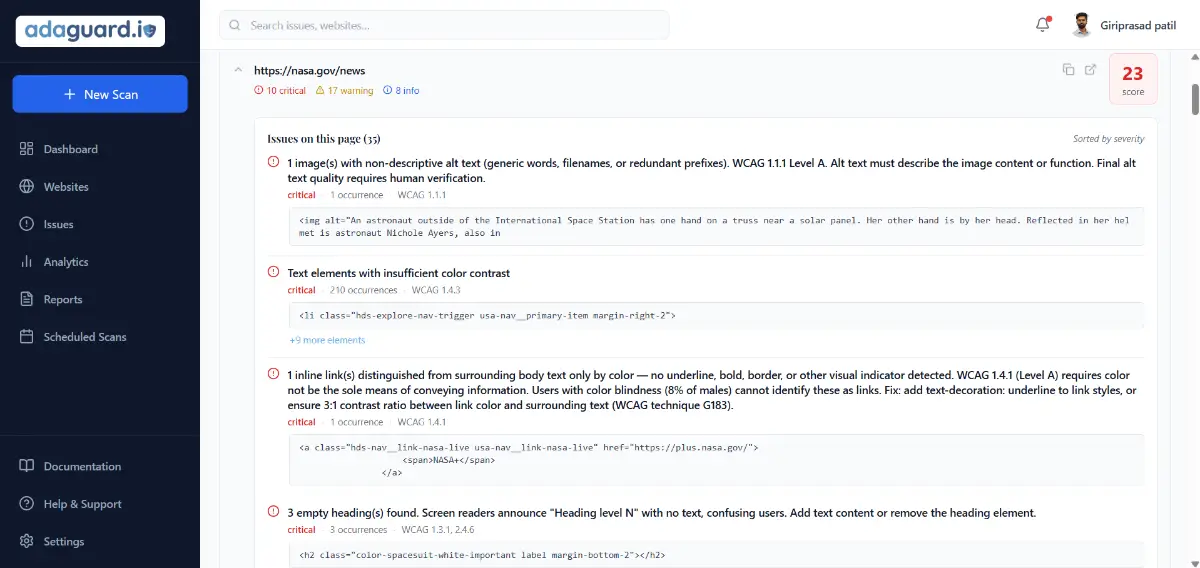Click the page vertical scrollbar thumb

[x=1193, y=99]
